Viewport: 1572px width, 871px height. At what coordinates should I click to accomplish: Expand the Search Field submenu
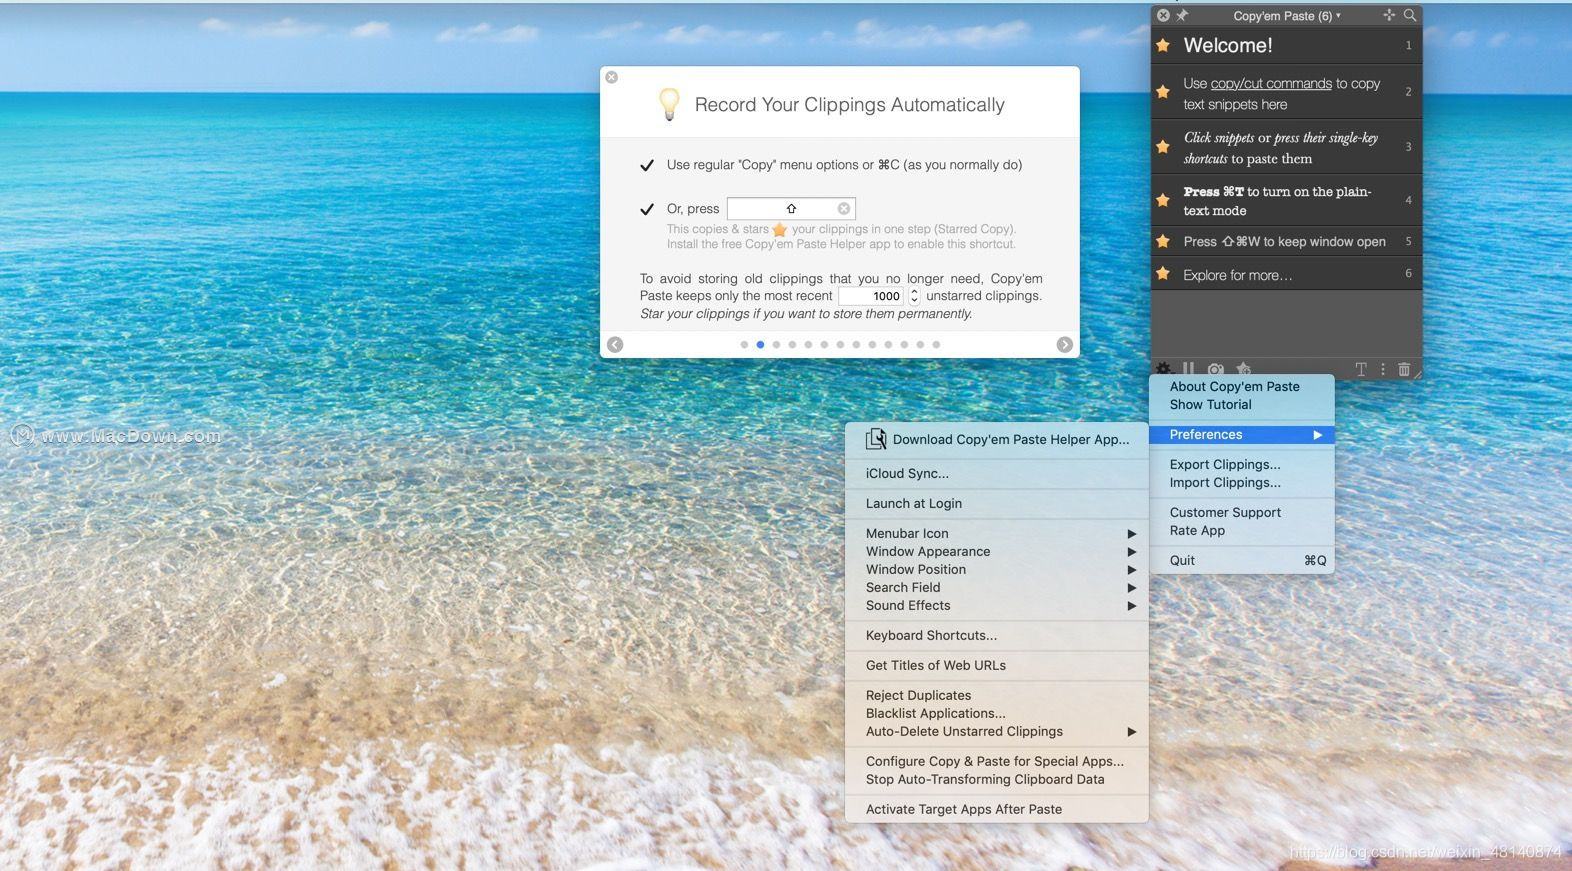point(996,587)
